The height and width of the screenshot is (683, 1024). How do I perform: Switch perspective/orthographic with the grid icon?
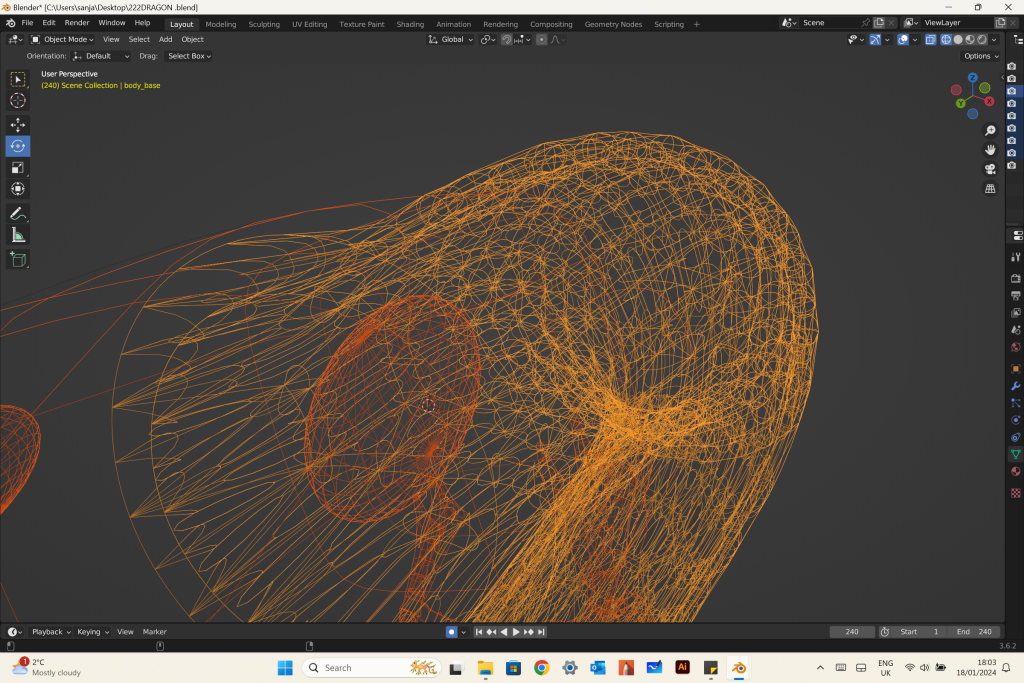990,189
